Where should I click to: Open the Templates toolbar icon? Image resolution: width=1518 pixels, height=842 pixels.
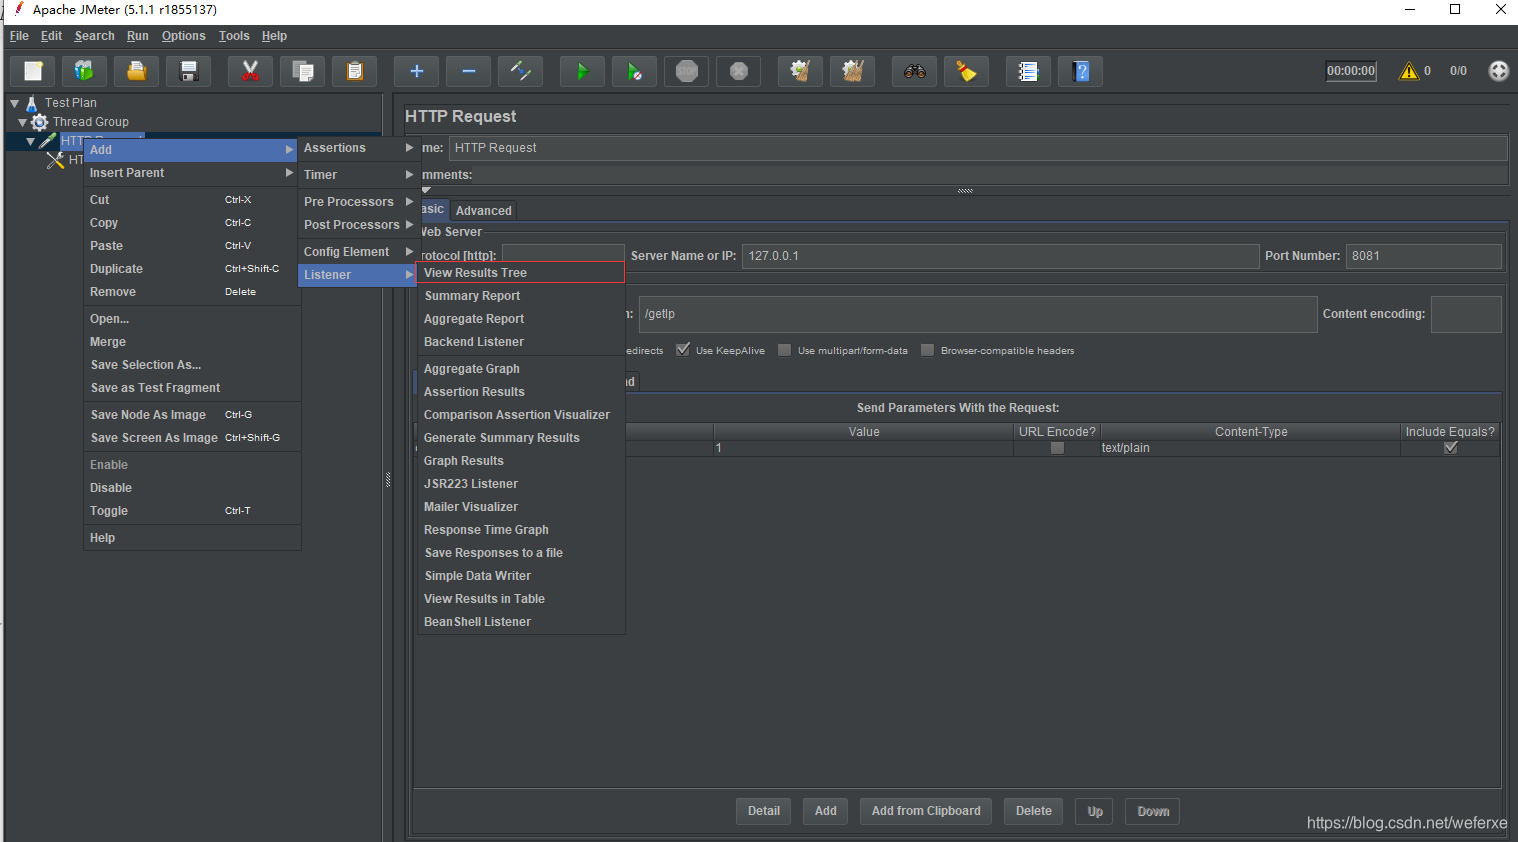point(85,71)
